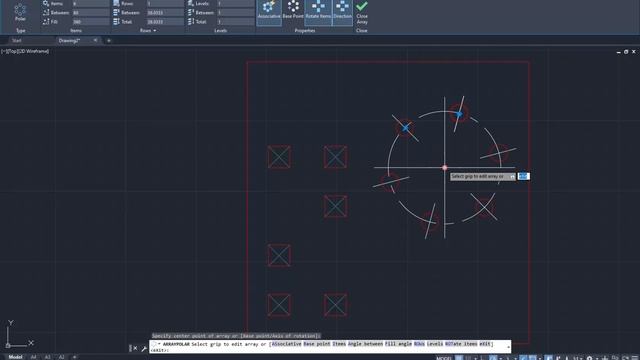
Task: Add a new drawing tab
Action: point(109,40)
